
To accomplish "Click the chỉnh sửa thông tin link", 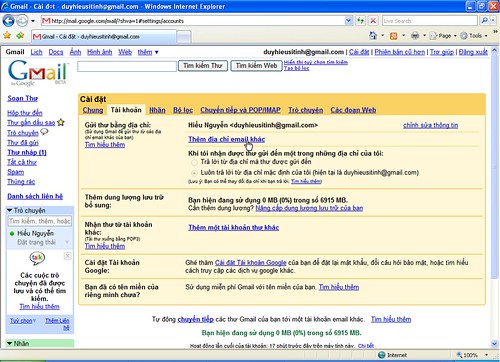I will 430,125.
